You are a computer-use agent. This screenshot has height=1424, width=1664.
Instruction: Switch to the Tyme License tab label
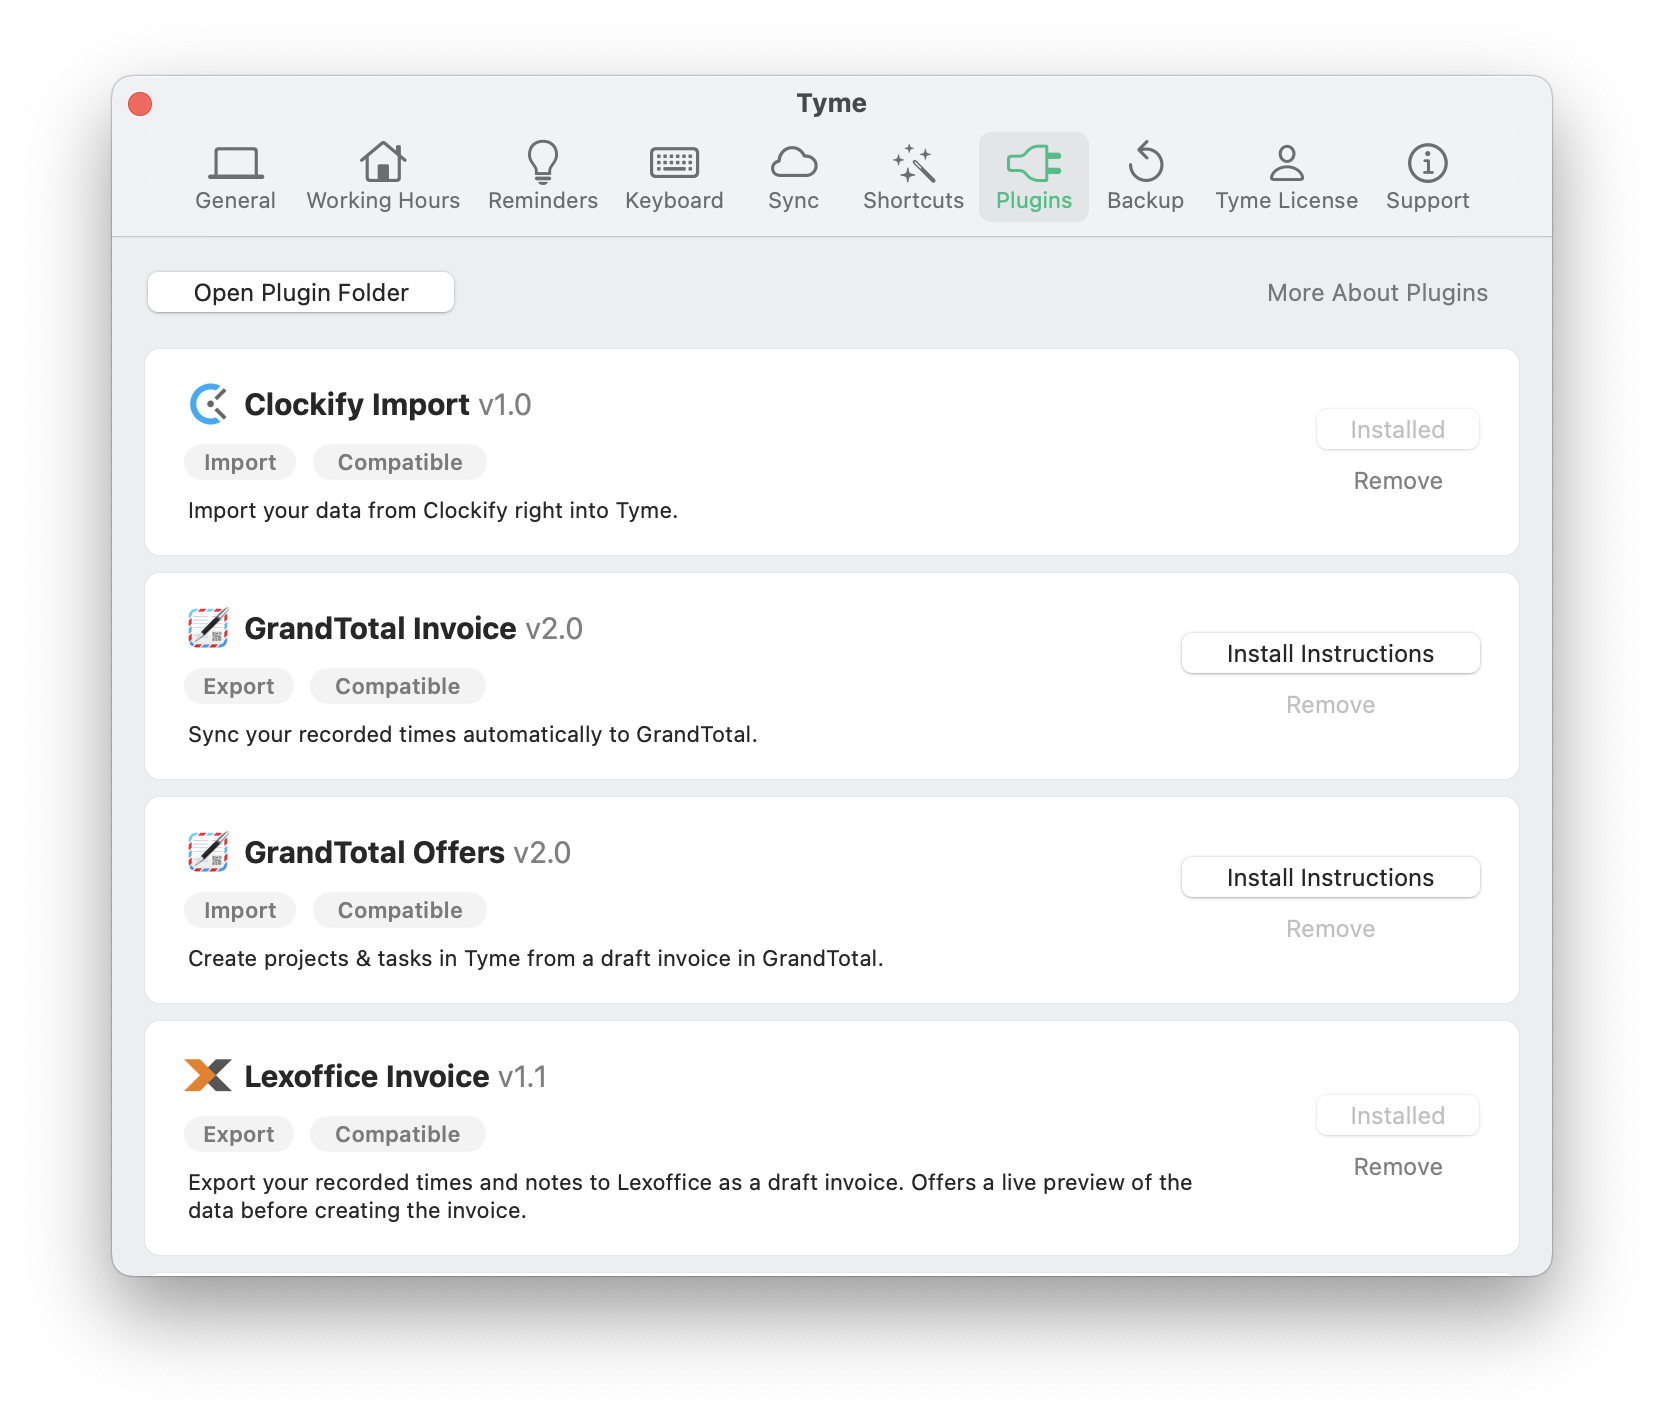click(1287, 200)
